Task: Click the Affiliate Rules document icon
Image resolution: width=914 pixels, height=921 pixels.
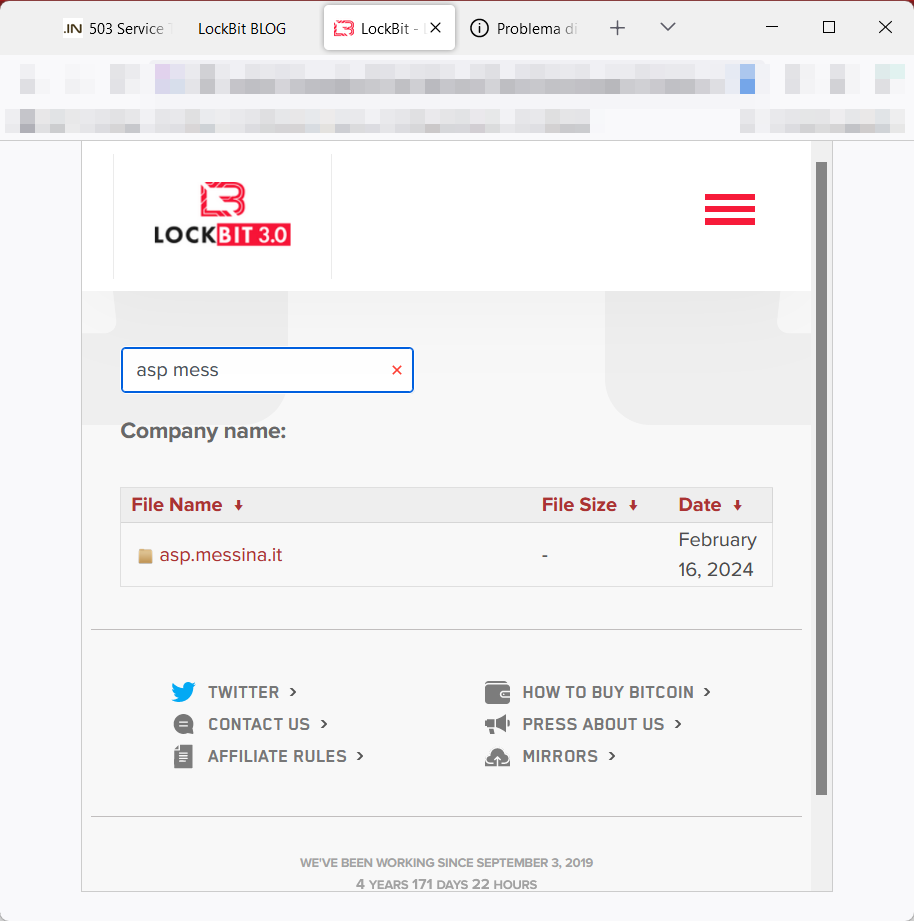Action: click(x=183, y=756)
